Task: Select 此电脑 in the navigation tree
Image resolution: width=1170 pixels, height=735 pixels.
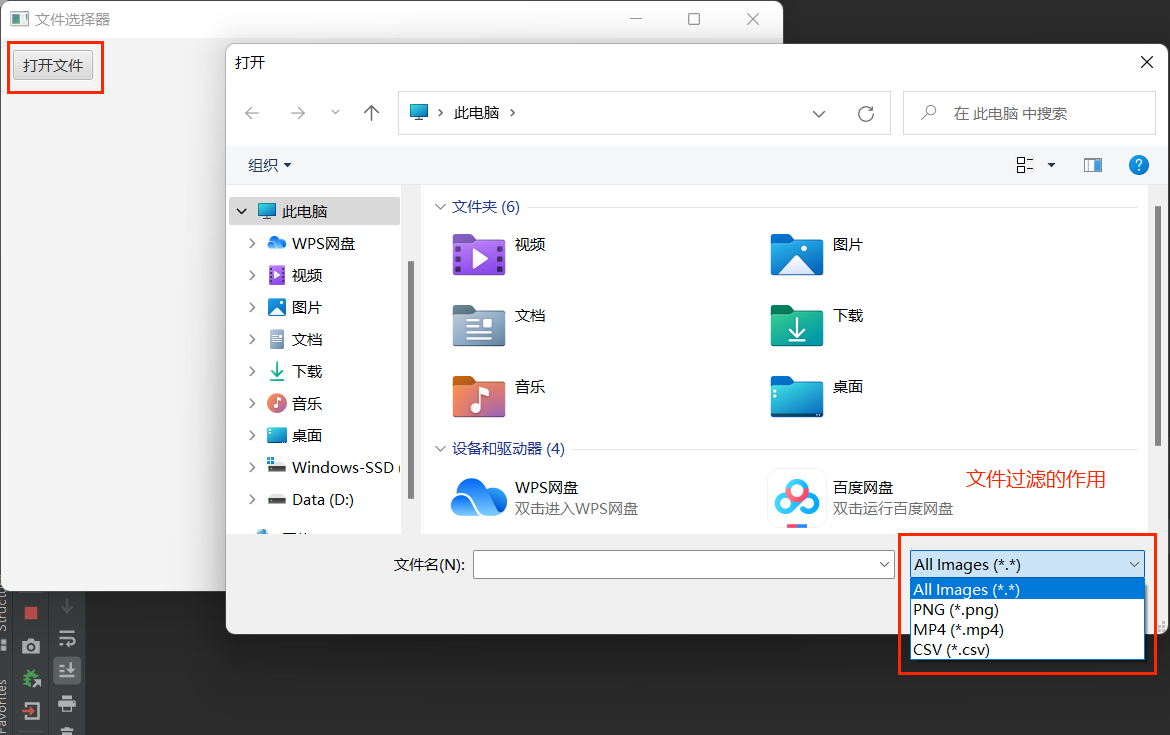Action: coord(314,211)
